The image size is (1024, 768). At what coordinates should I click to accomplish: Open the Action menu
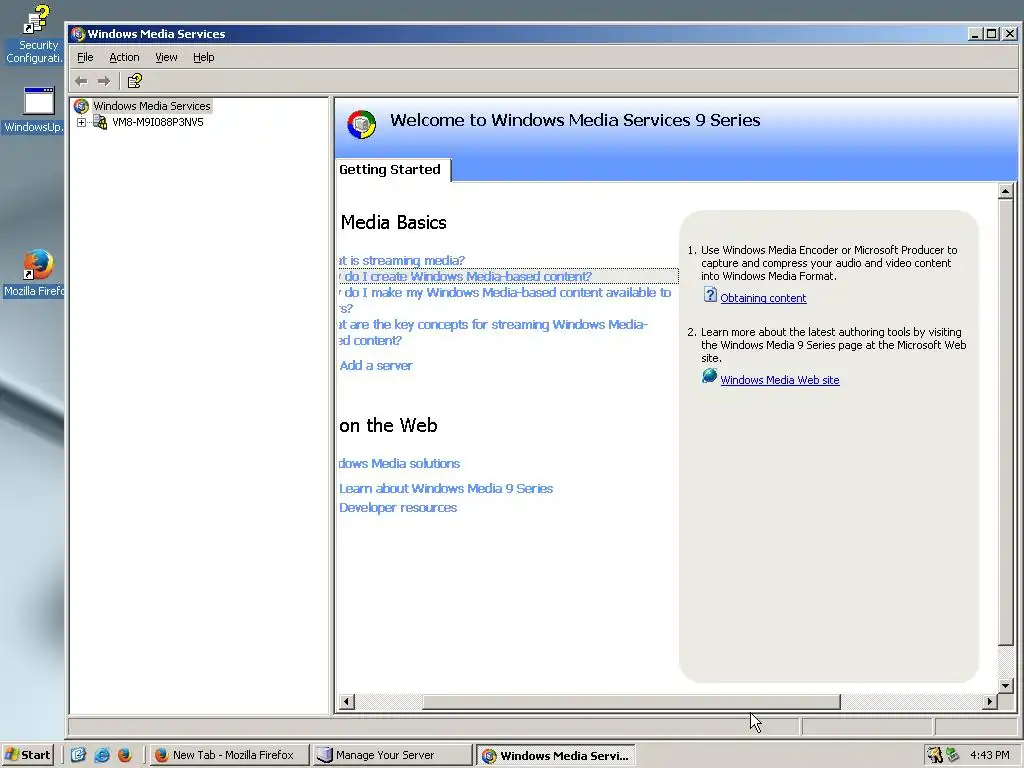click(x=124, y=57)
